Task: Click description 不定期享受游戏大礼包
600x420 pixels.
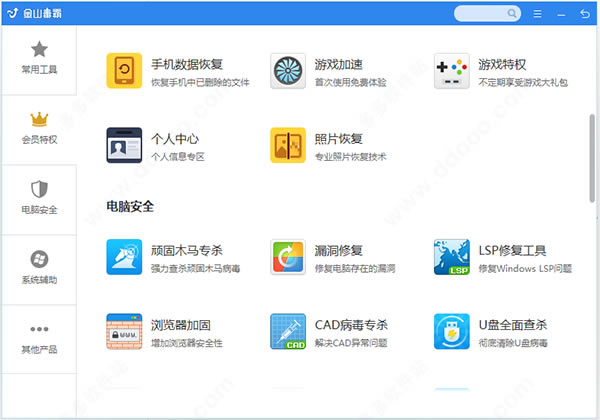Action: (x=523, y=82)
